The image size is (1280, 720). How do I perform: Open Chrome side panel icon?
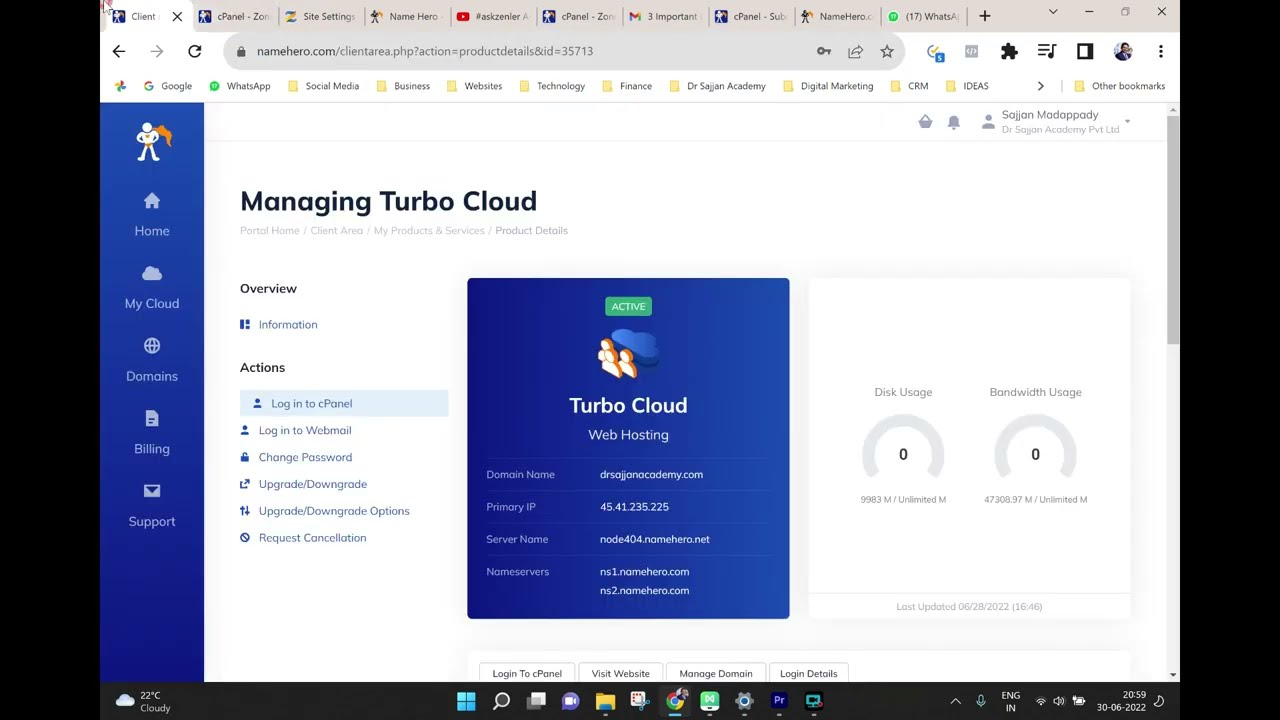click(x=1085, y=51)
